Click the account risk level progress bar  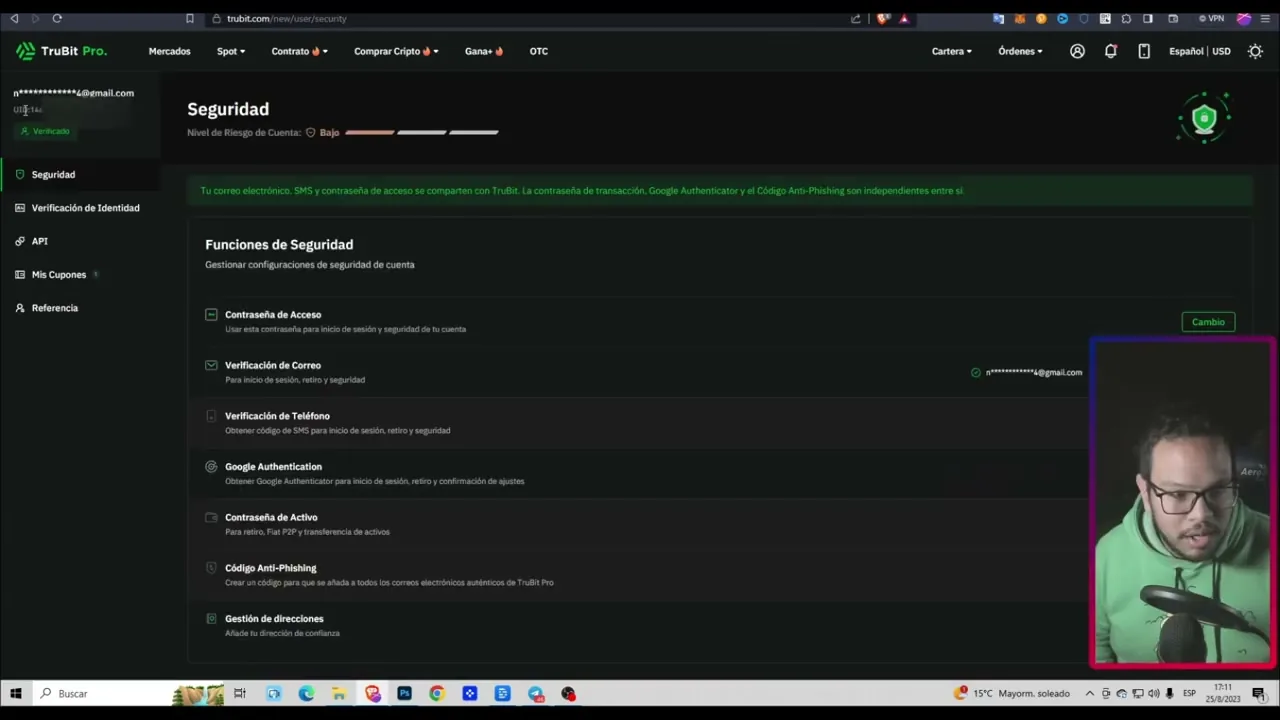click(x=421, y=132)
